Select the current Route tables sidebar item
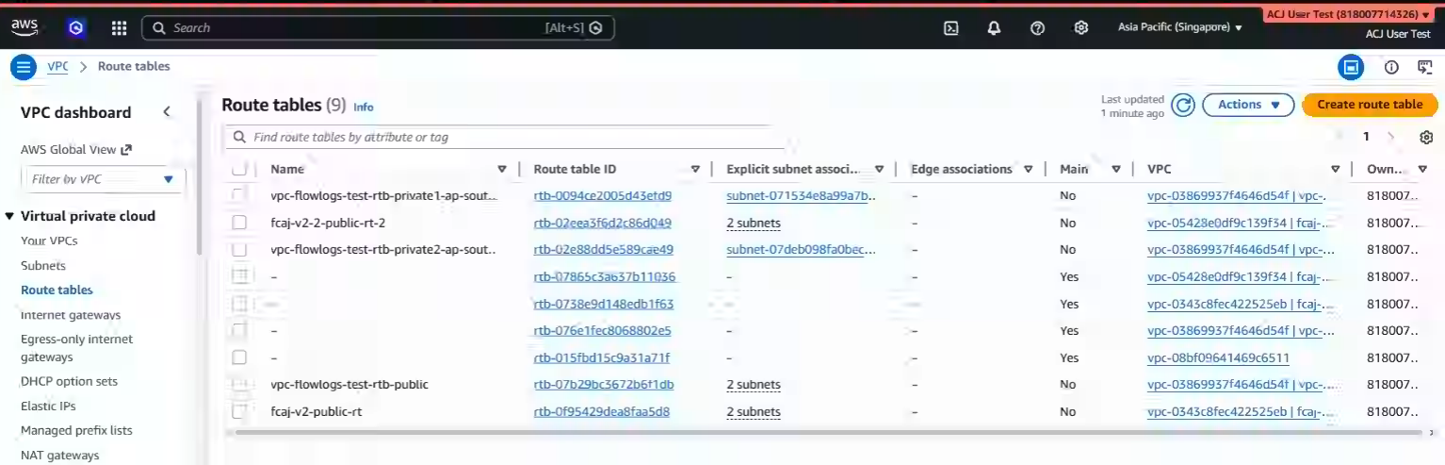Viewport: 1445px width, 465px height. pos(57,290)
